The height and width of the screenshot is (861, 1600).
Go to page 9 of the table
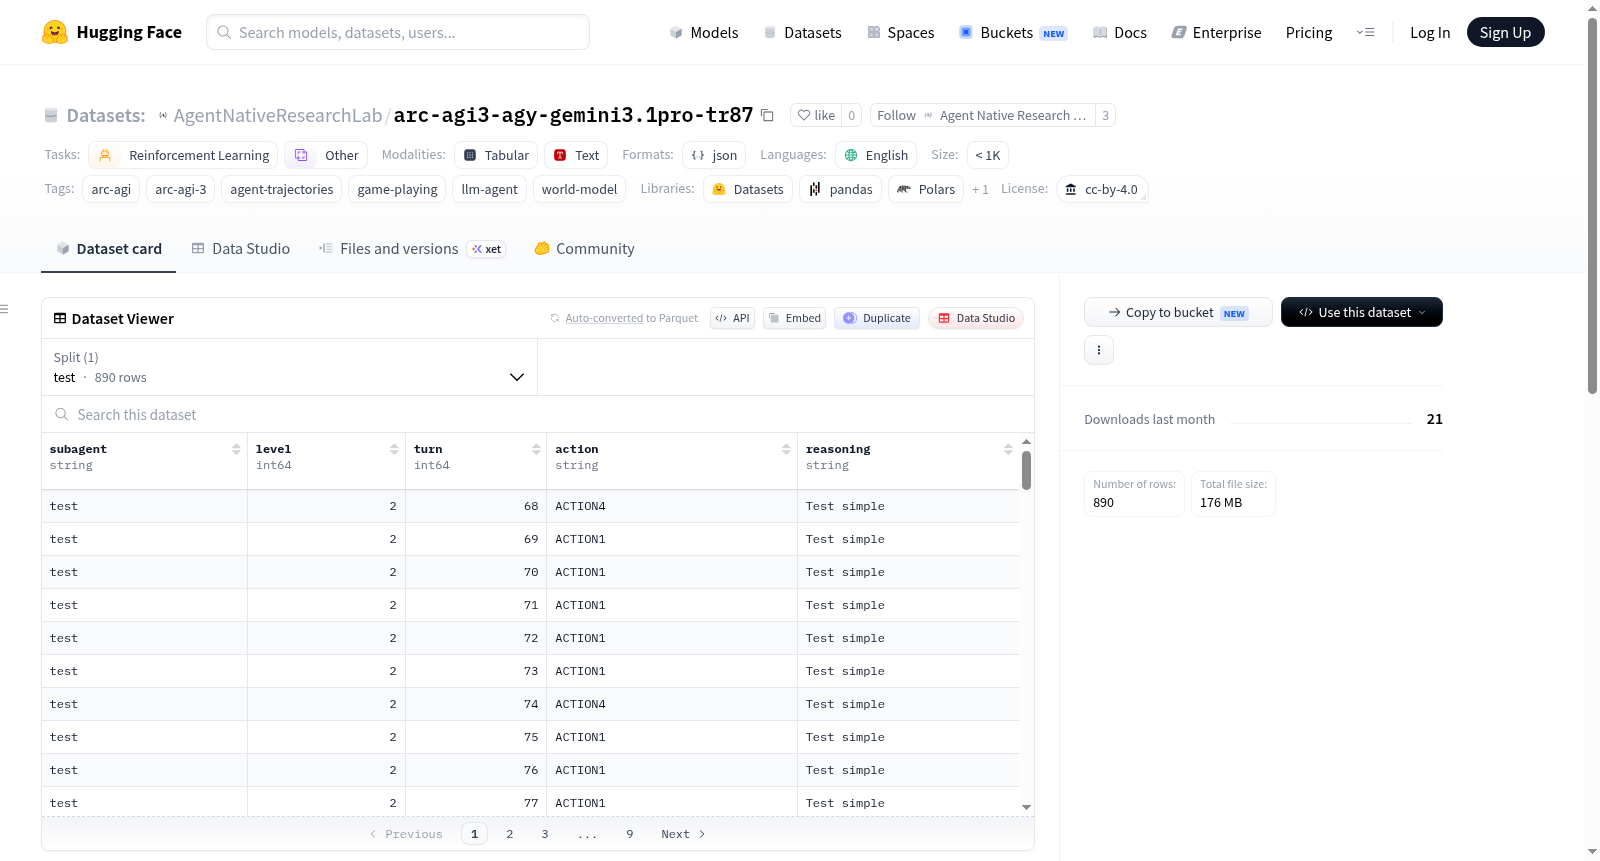[630, 834]
